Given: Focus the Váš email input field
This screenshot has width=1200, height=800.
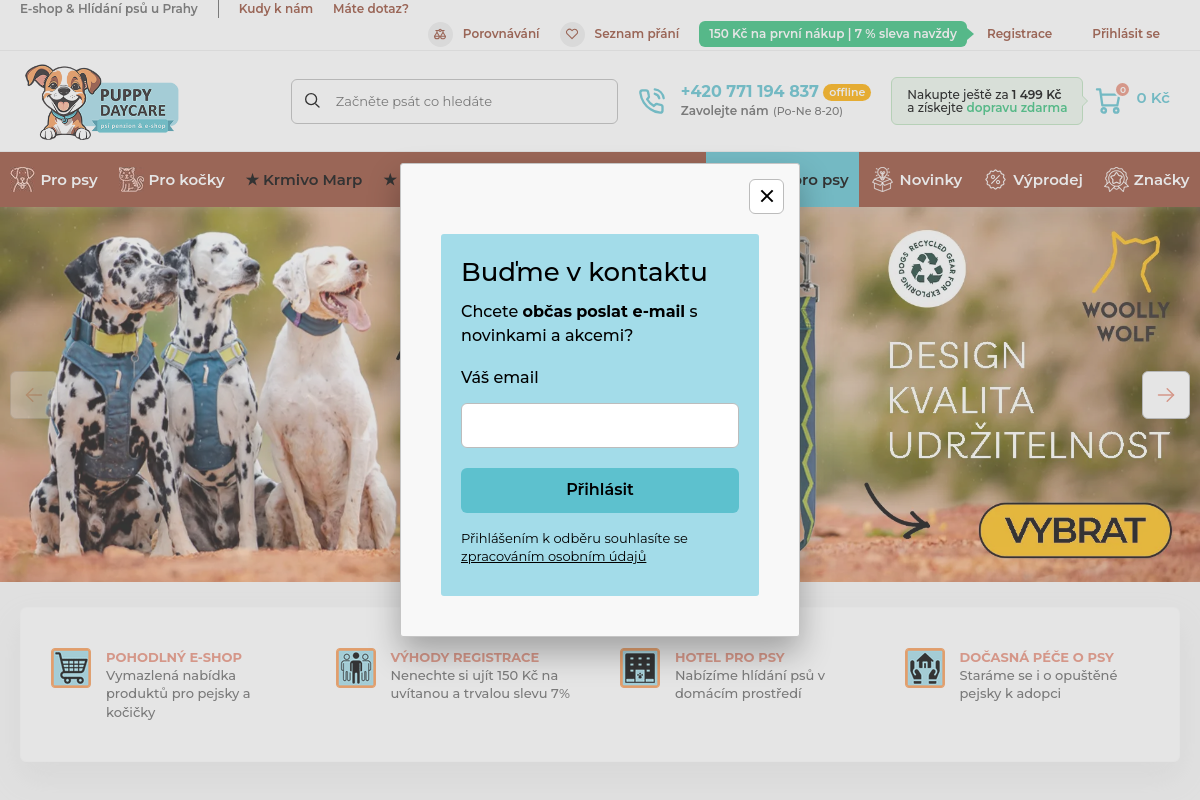Looking at the screenshot, I should [600, 426].
